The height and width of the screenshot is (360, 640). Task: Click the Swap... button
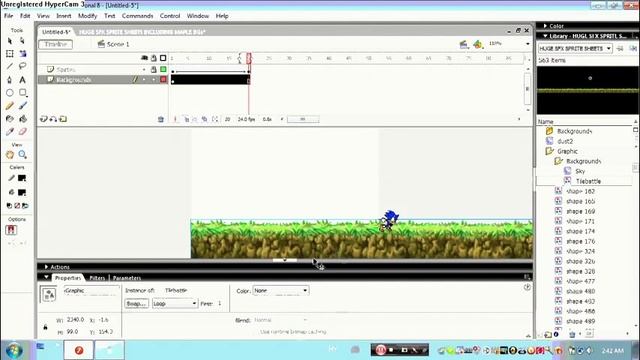[136, 303]
